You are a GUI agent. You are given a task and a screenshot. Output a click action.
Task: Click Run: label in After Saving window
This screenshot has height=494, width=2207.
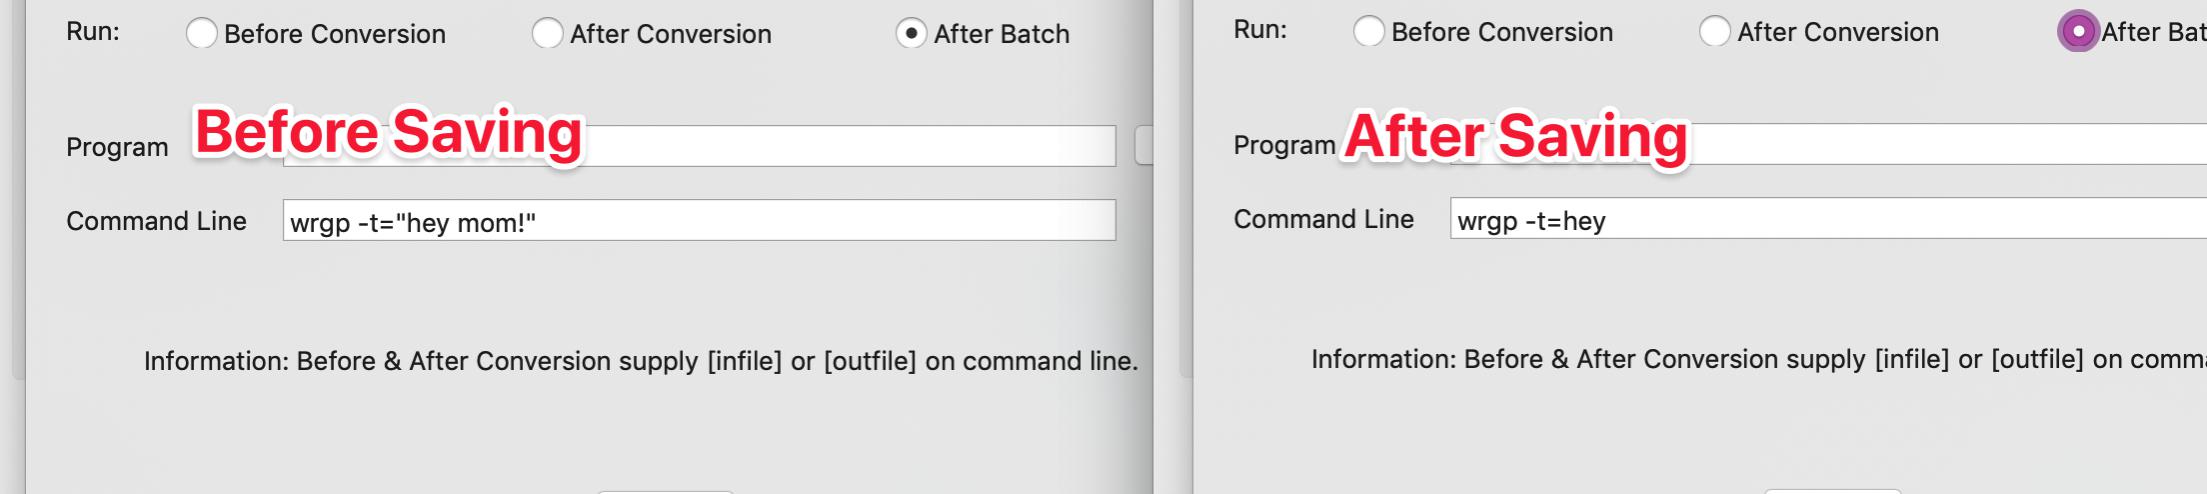(x=1260, y=30)
